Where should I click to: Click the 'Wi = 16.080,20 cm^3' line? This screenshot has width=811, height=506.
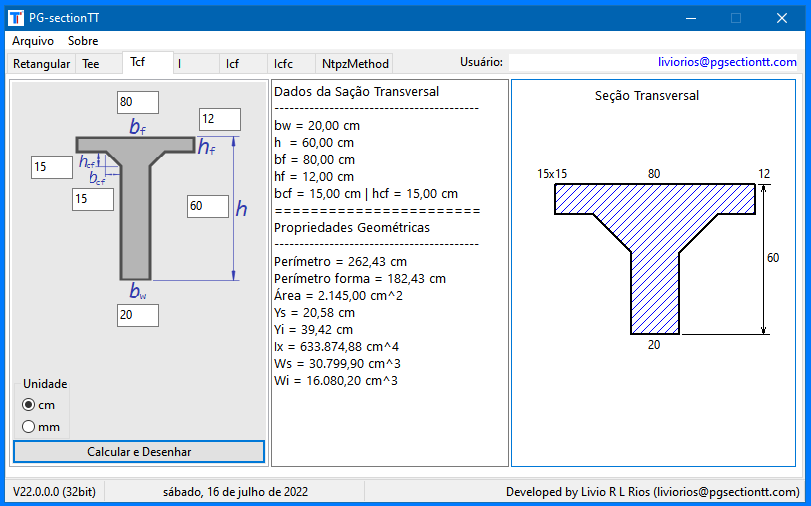[x=336, y=381]
